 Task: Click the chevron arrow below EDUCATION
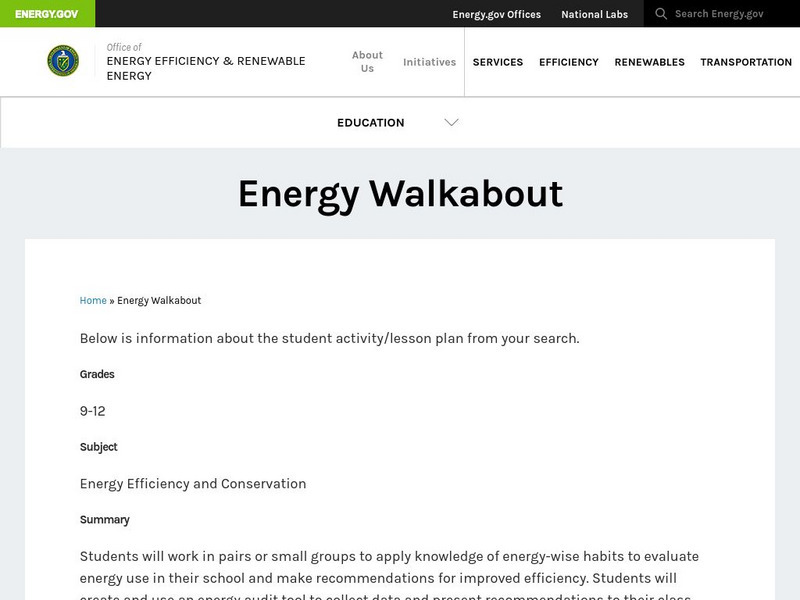453,122
